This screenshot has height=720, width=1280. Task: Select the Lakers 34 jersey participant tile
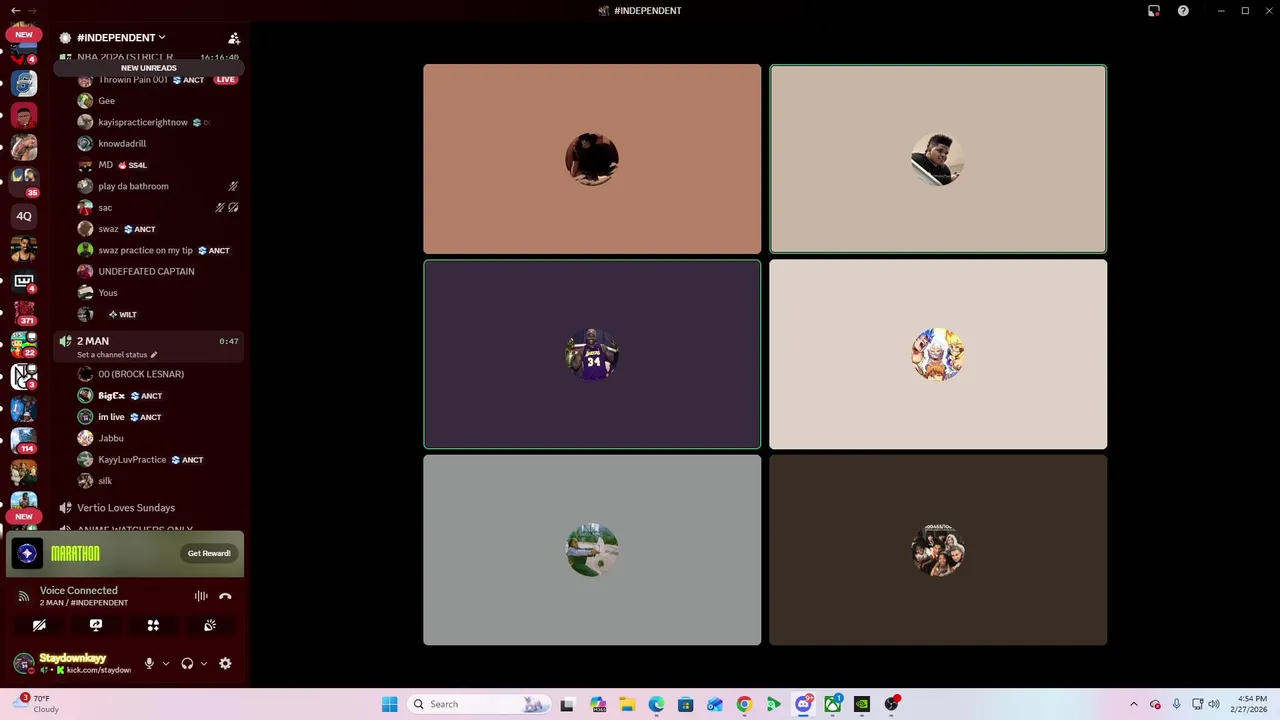pyautogui.click(x=592, y=354)
